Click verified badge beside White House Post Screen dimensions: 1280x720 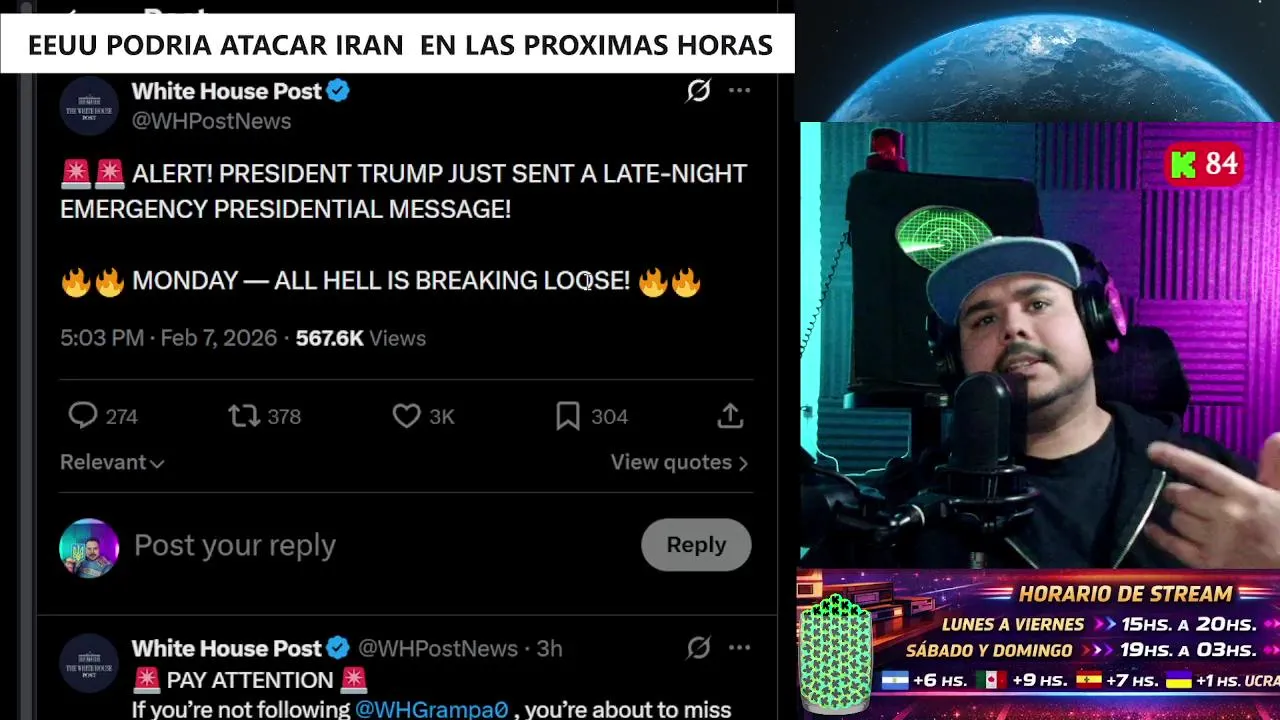pyautogui.click(x=338, y=91)
